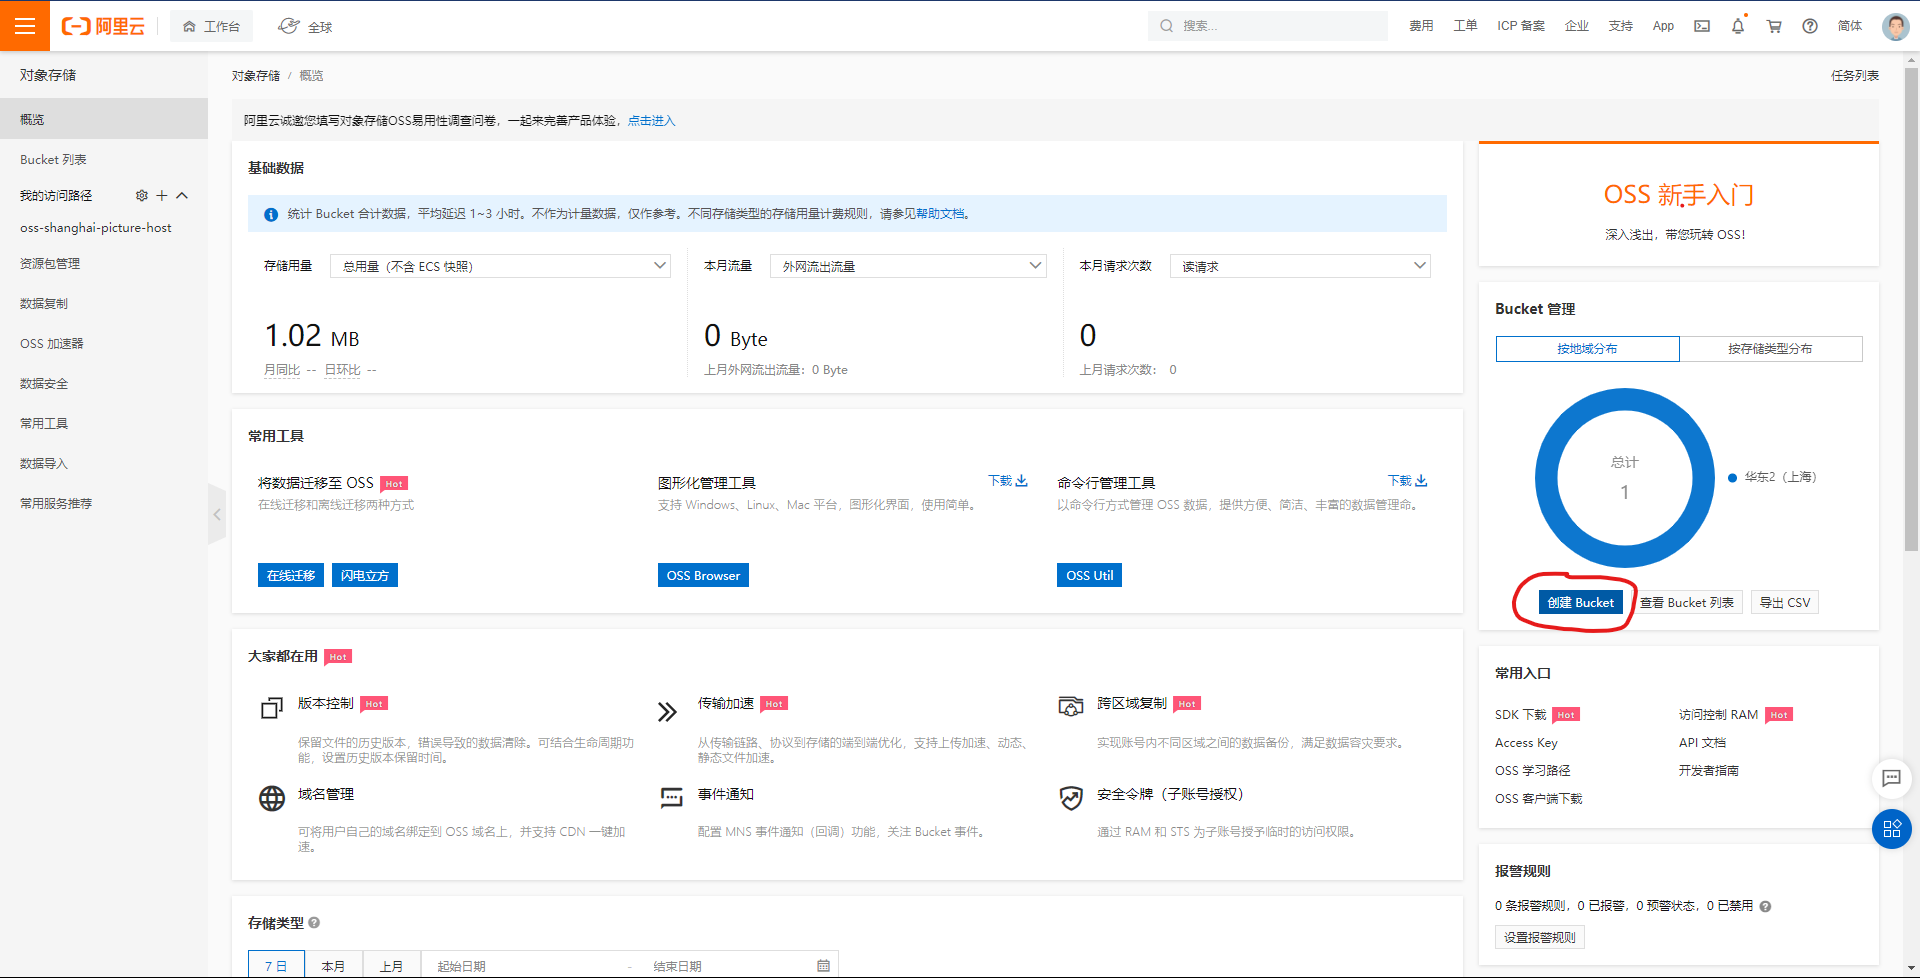
Task: Switch to 按存储类型分布 view
Action: tap(1770, 349)
